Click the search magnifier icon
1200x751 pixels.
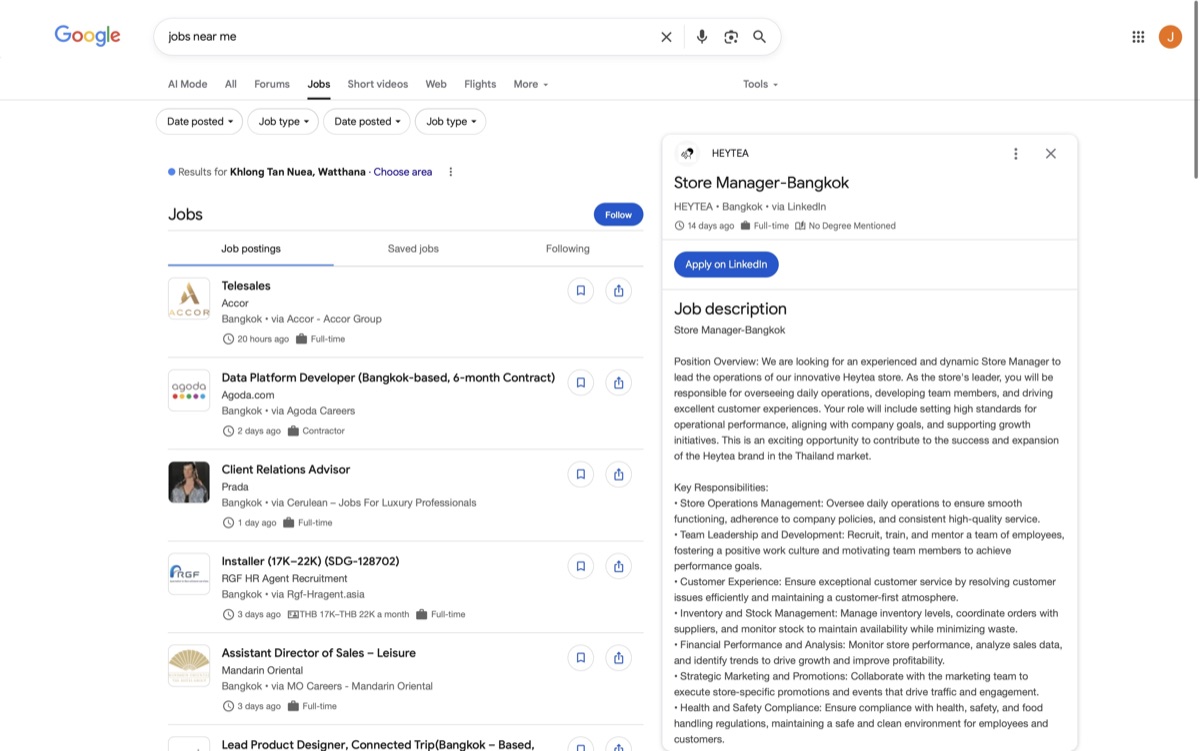(759, 36)
